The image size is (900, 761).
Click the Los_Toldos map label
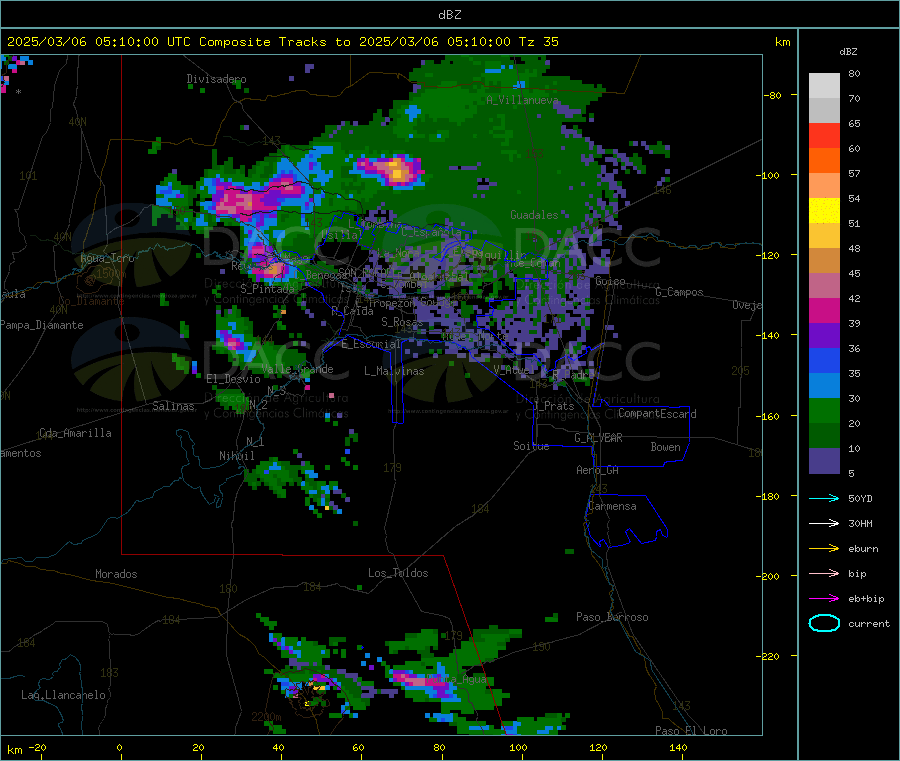398,573
